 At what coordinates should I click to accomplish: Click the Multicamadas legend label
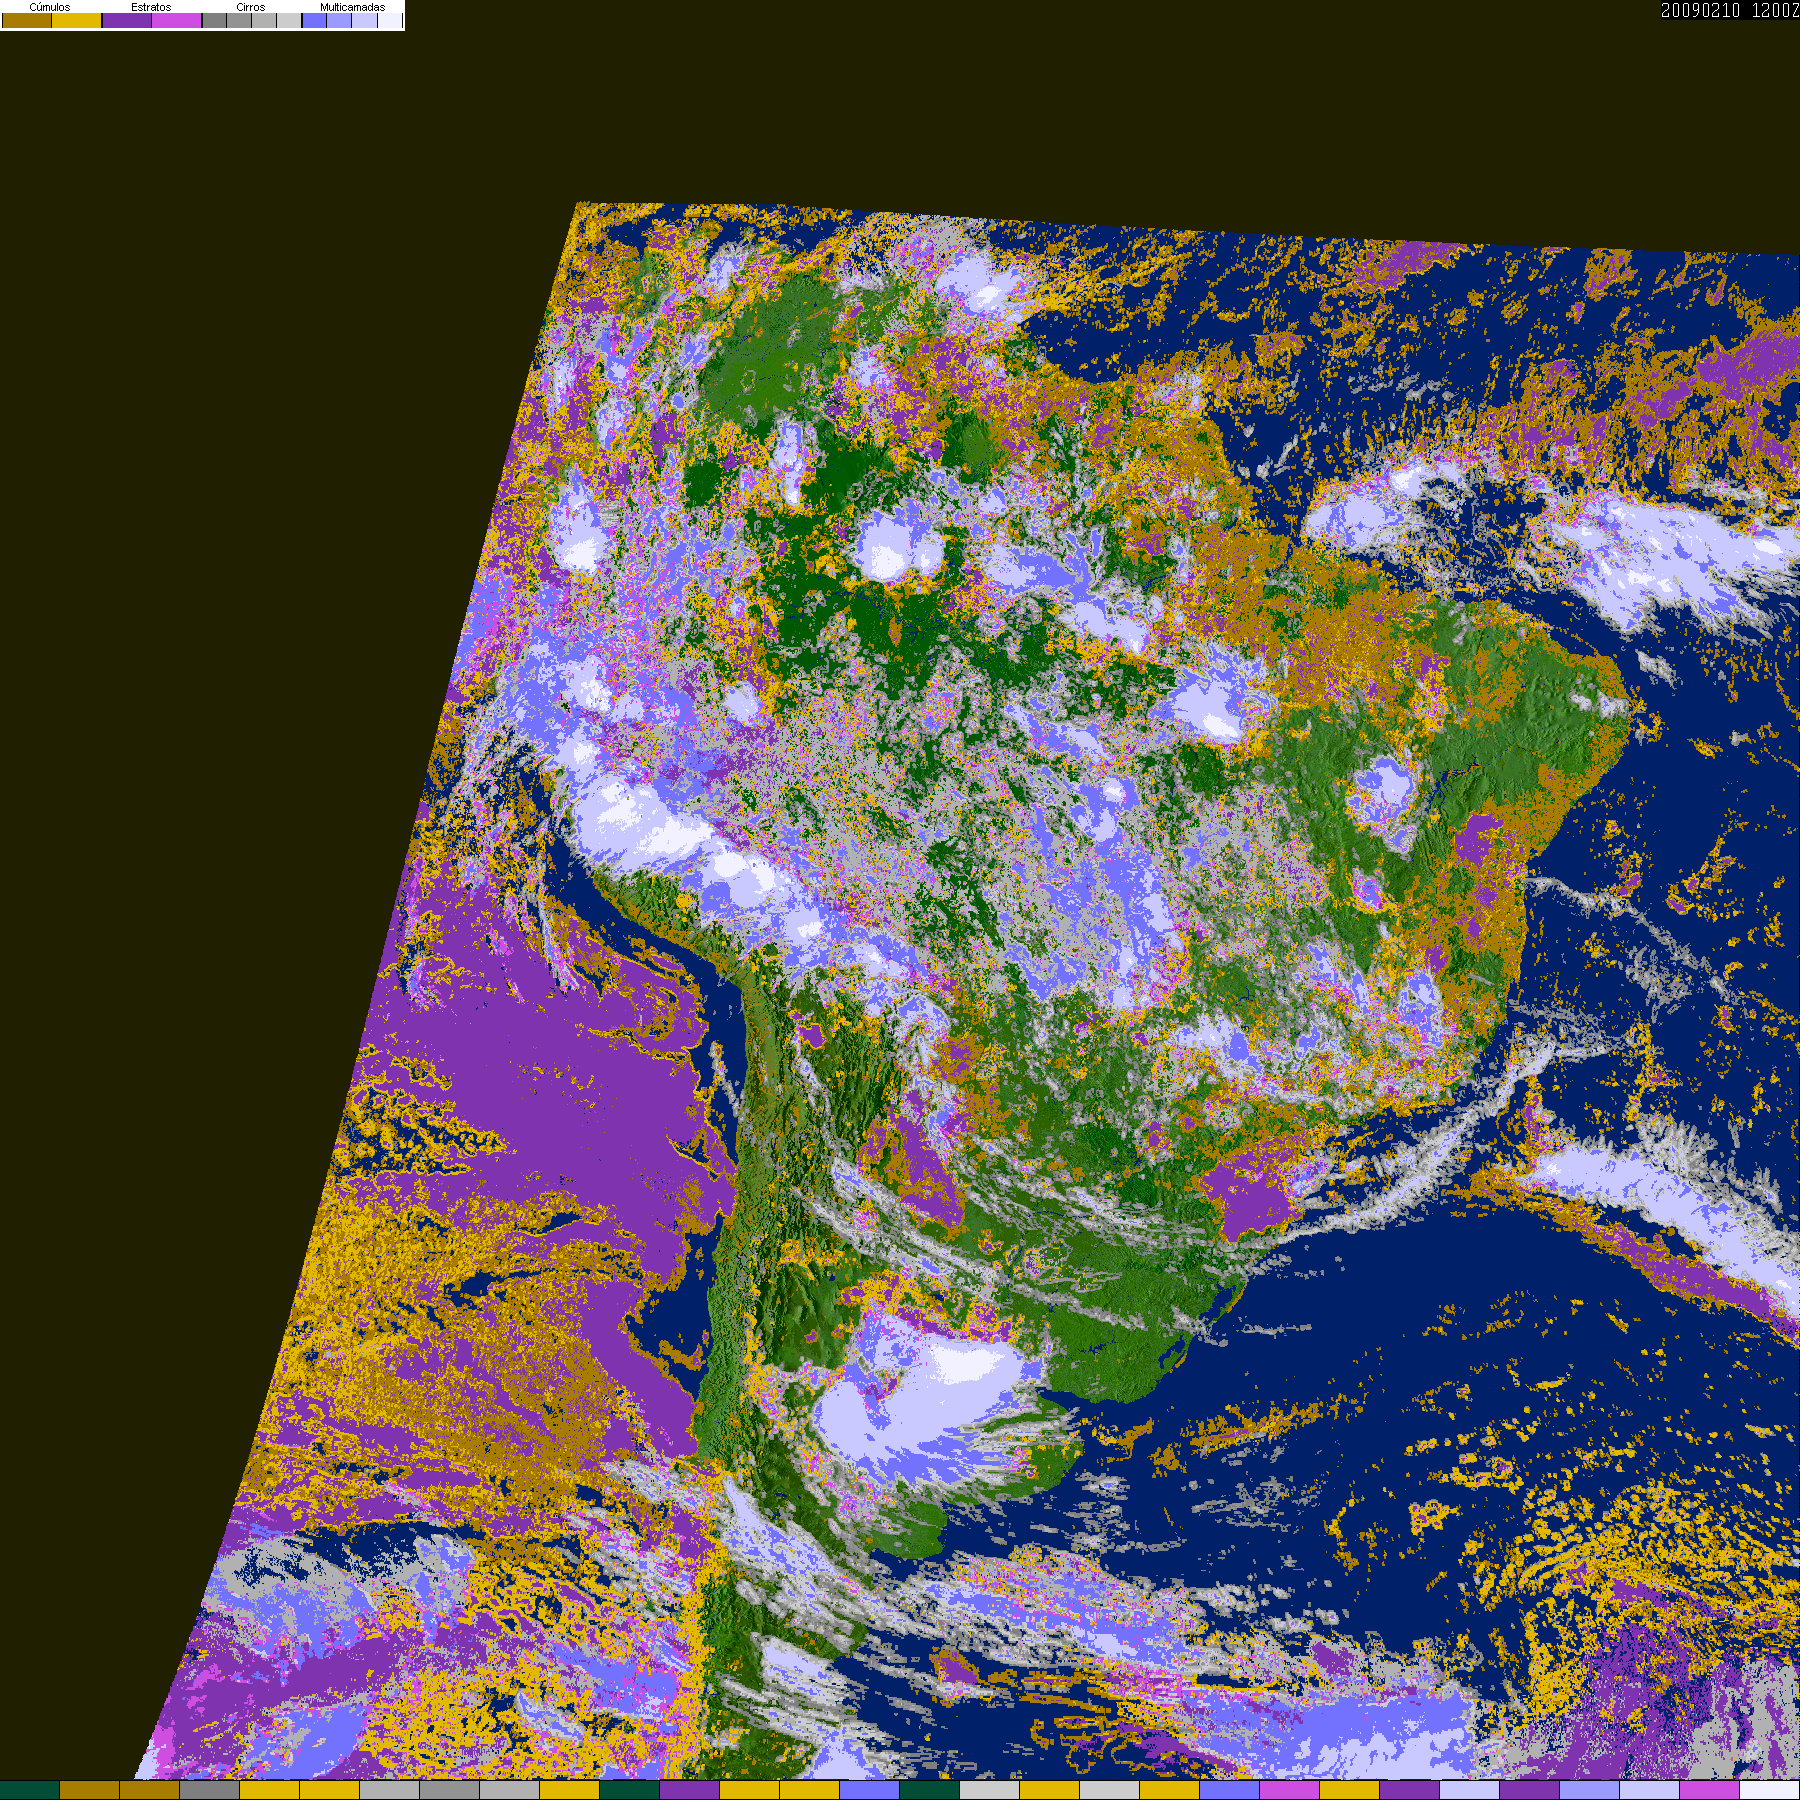352,7
